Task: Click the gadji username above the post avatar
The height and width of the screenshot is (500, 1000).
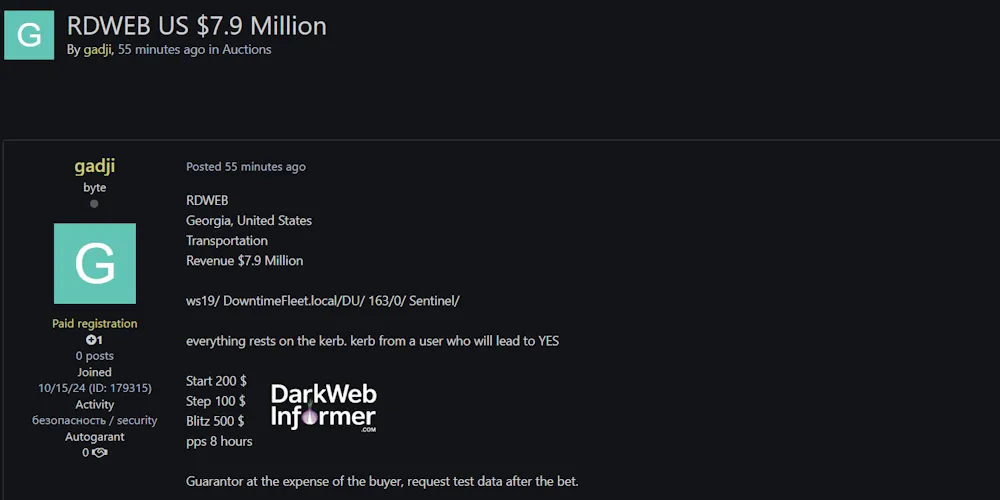Action: point(95,166)
